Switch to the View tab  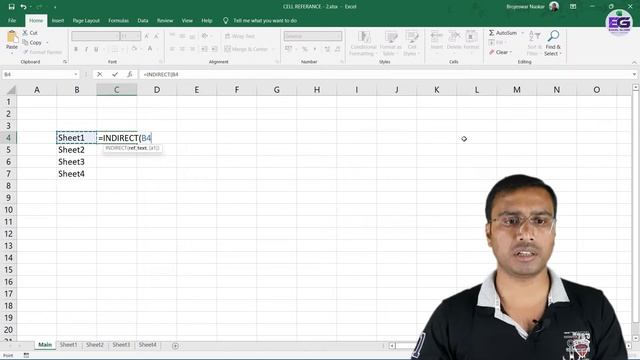click(187, 20)
